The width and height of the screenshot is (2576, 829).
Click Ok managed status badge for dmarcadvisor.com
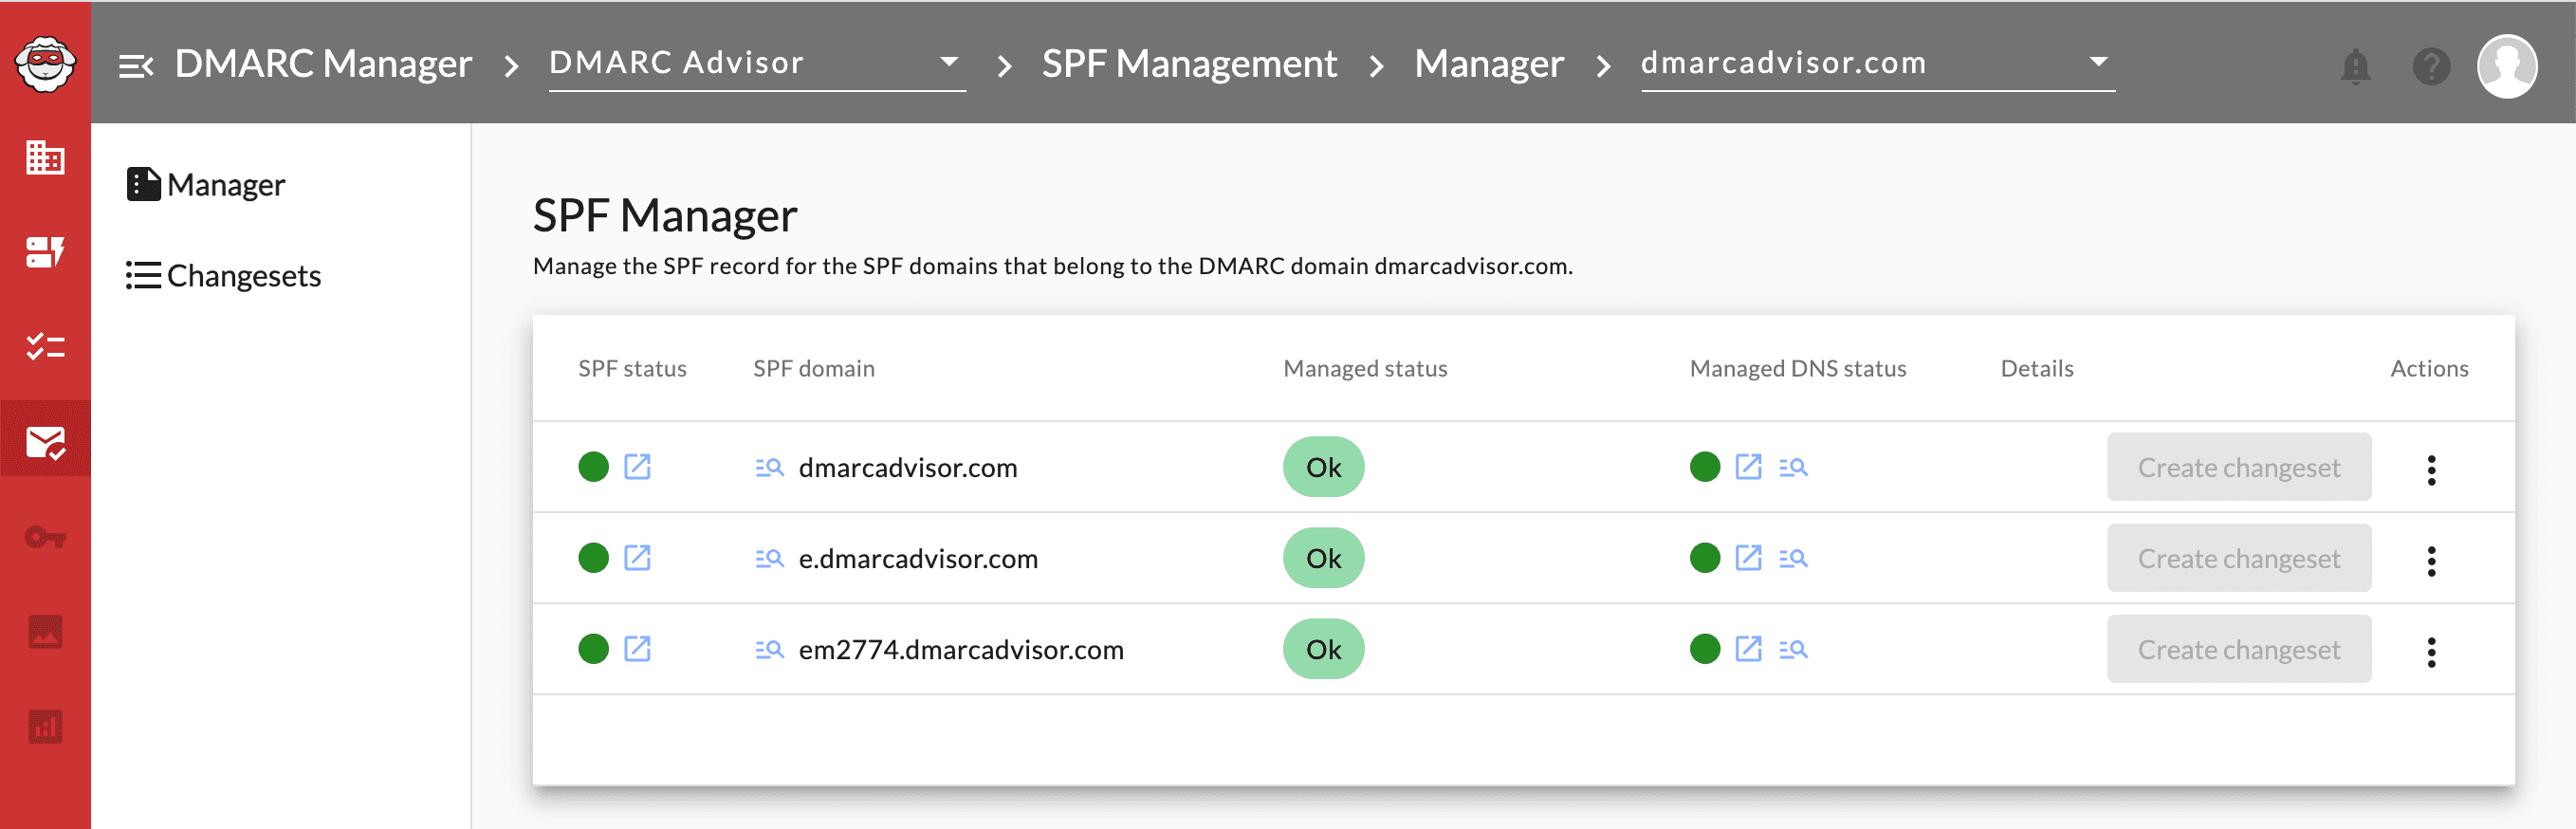point(1323,467)
